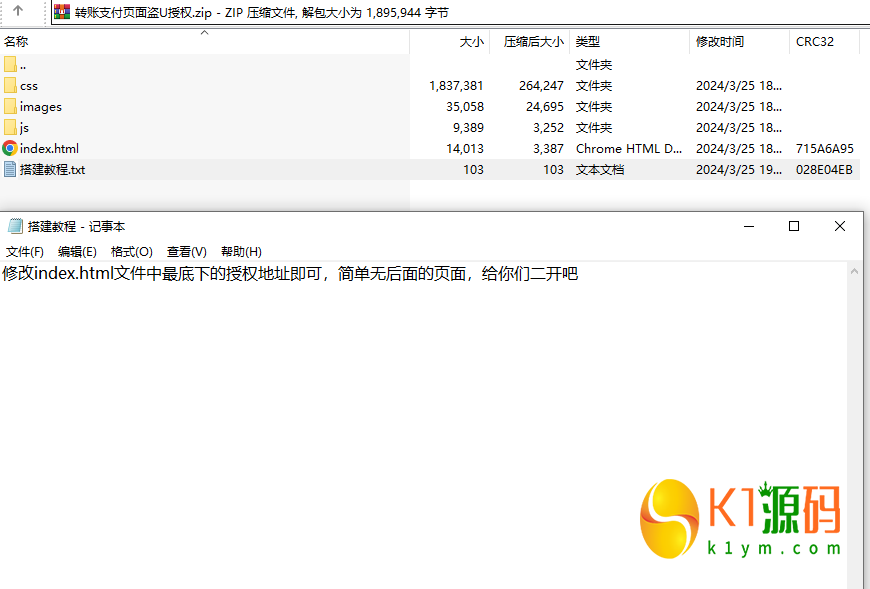
Task: Select the images folder name
Action: click(x=41, y=107)
